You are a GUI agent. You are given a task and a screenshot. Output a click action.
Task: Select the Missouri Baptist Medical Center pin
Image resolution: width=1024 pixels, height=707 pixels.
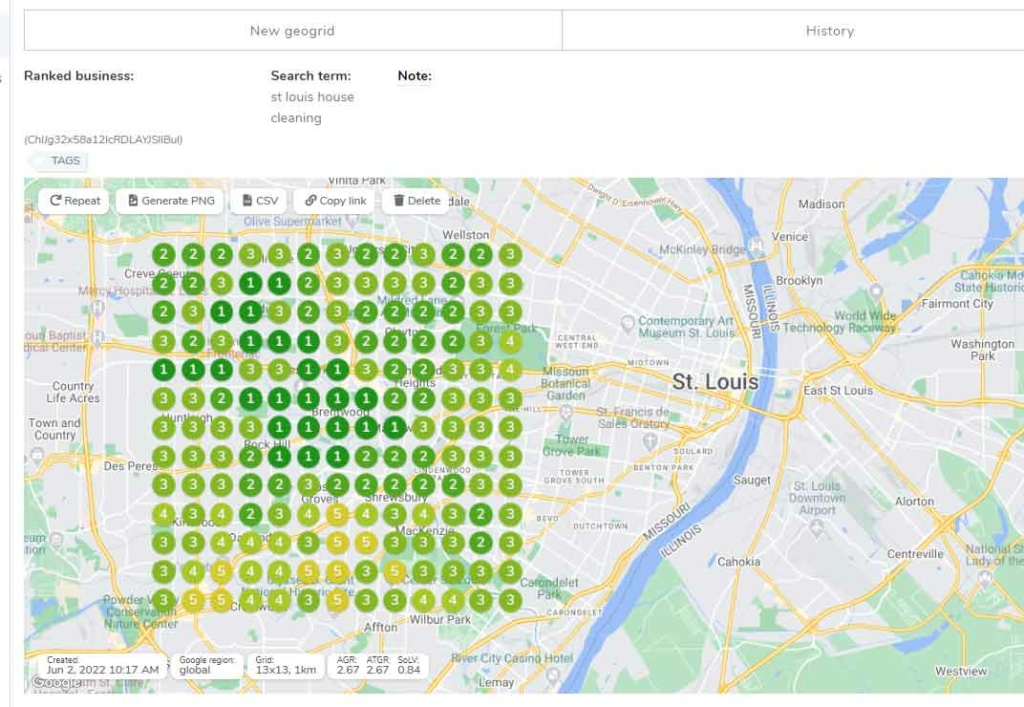(98, 338)
